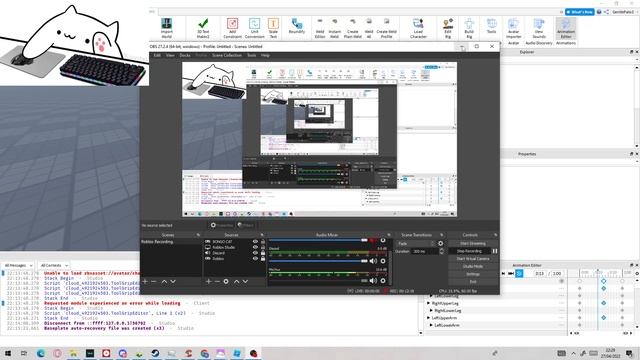This screenshot has width=640, height=360.
Task: Expand the RightLowerLeg track
Action: pyautogui.click(x=431, y=311)
